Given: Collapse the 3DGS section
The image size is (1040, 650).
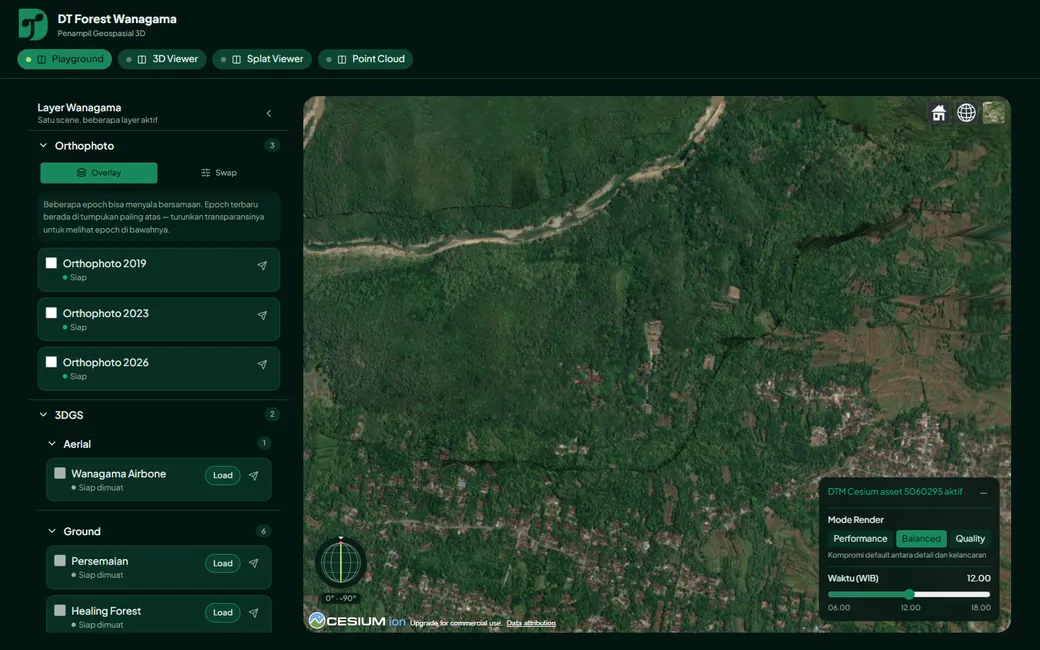Looking at the screenshot, I should coord(44,415).
